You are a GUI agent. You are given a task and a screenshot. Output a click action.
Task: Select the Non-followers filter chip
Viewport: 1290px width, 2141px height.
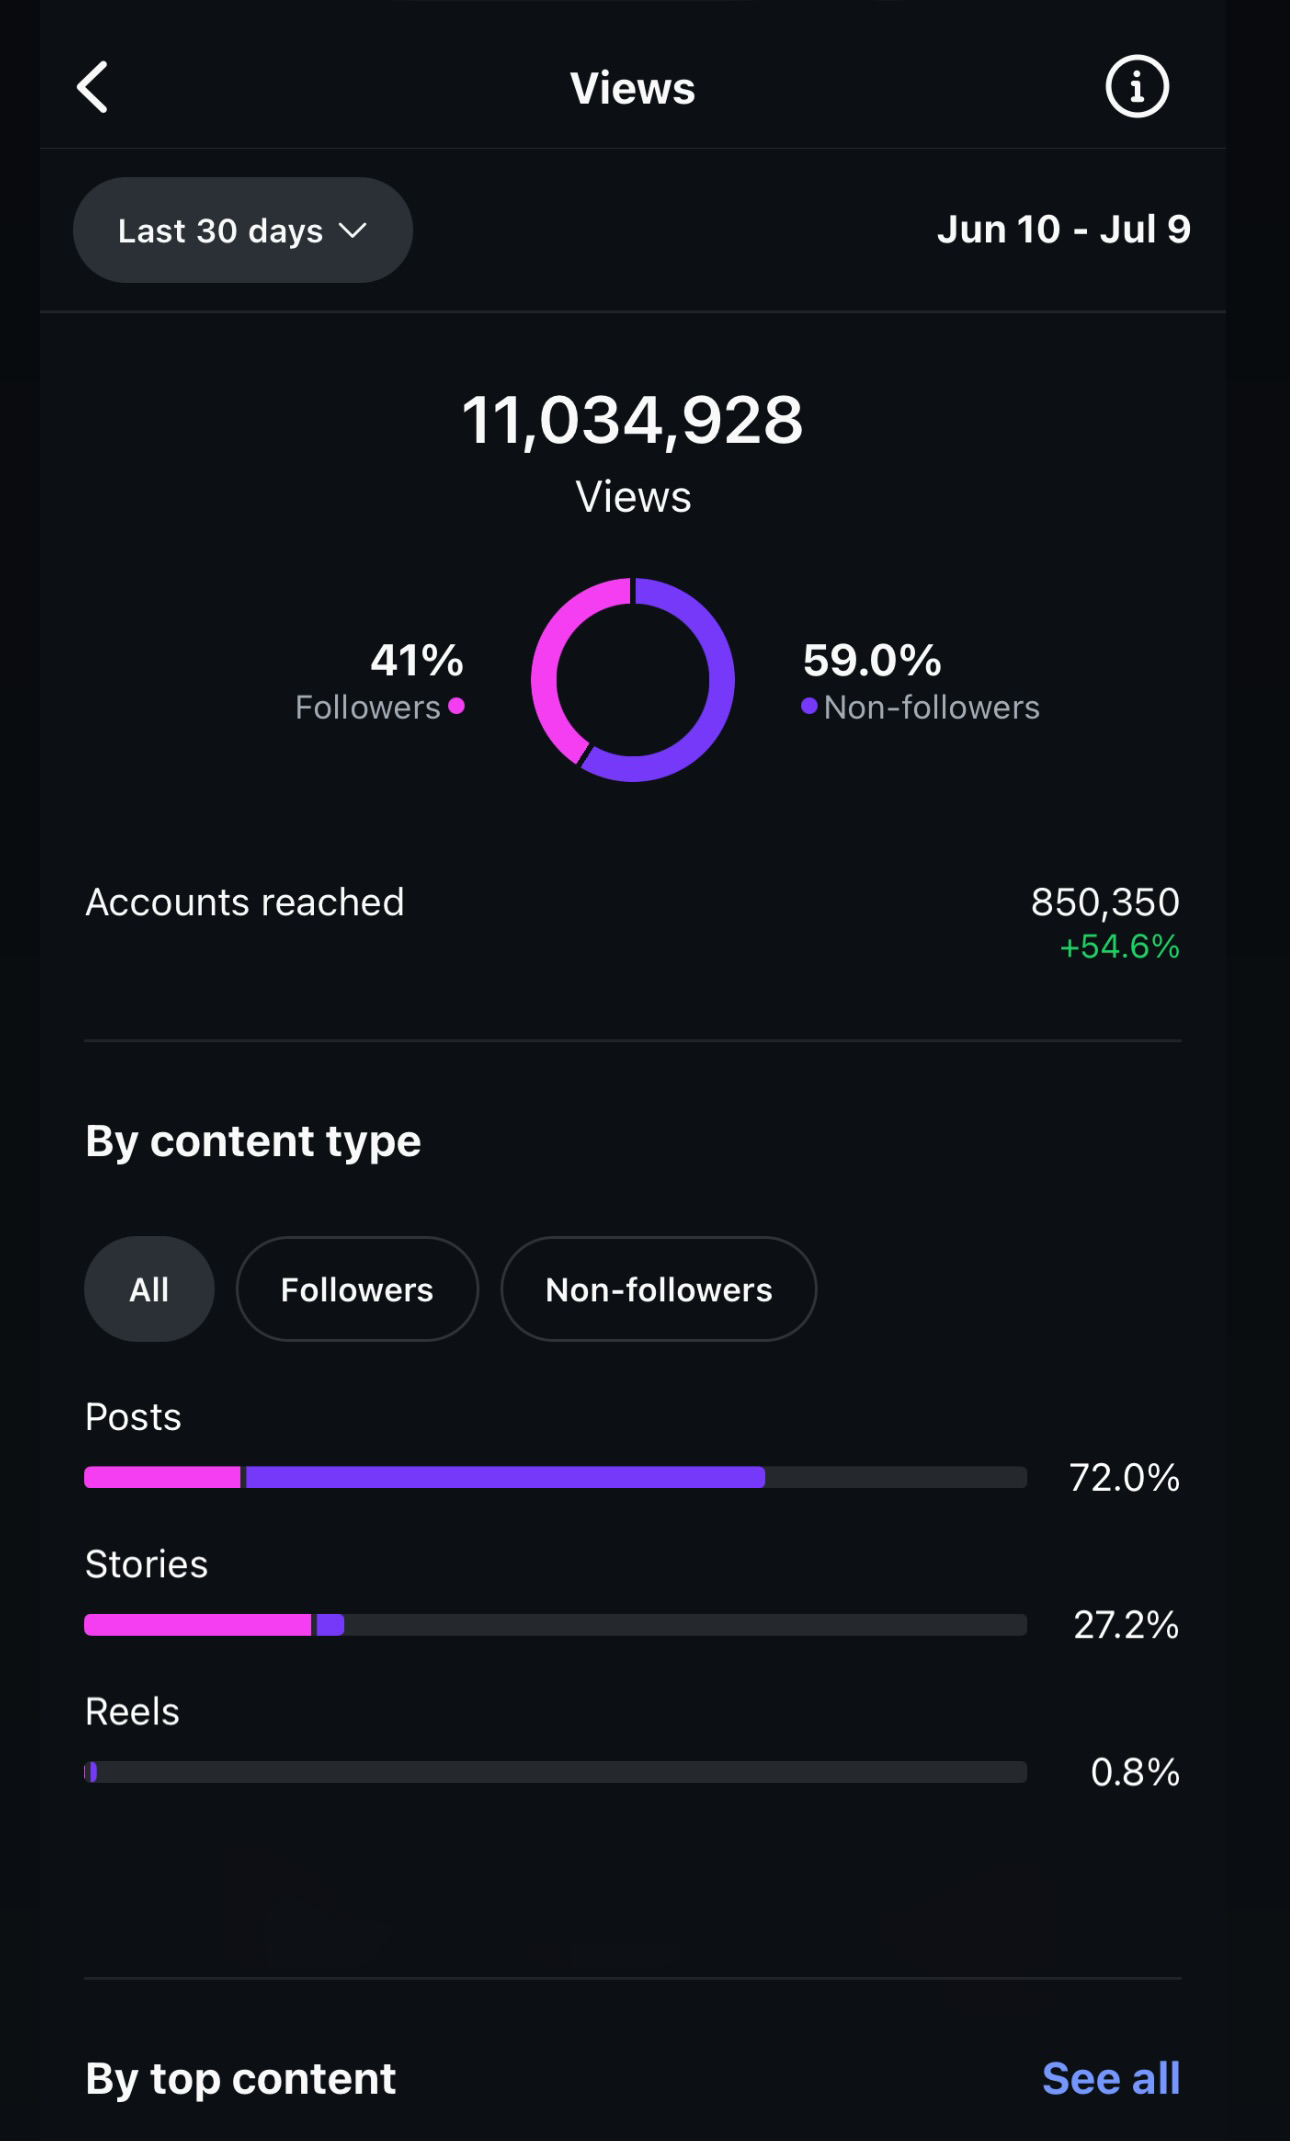[658, 1289]
